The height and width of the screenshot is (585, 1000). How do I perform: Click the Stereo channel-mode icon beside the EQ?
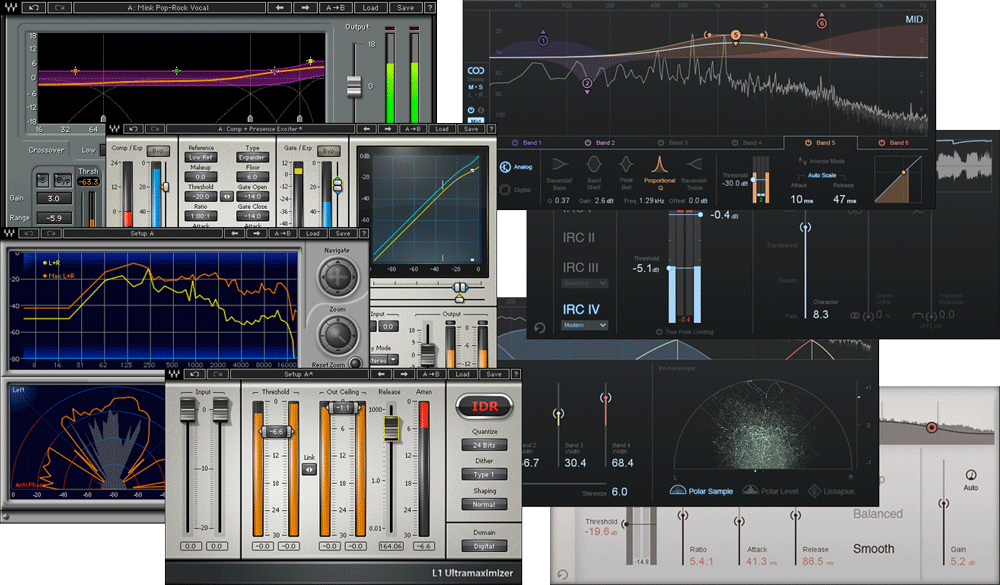(476, 71)
